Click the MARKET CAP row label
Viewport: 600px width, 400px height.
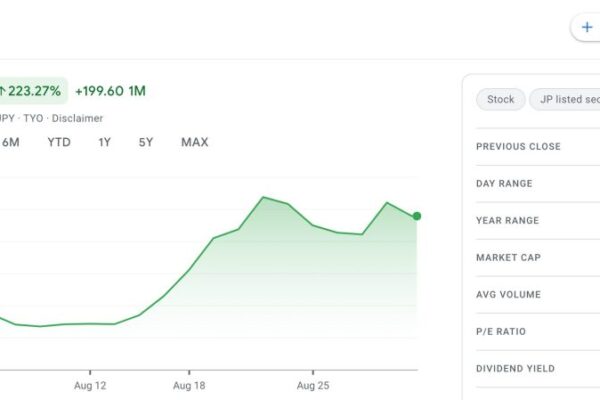tap(508, 258)
